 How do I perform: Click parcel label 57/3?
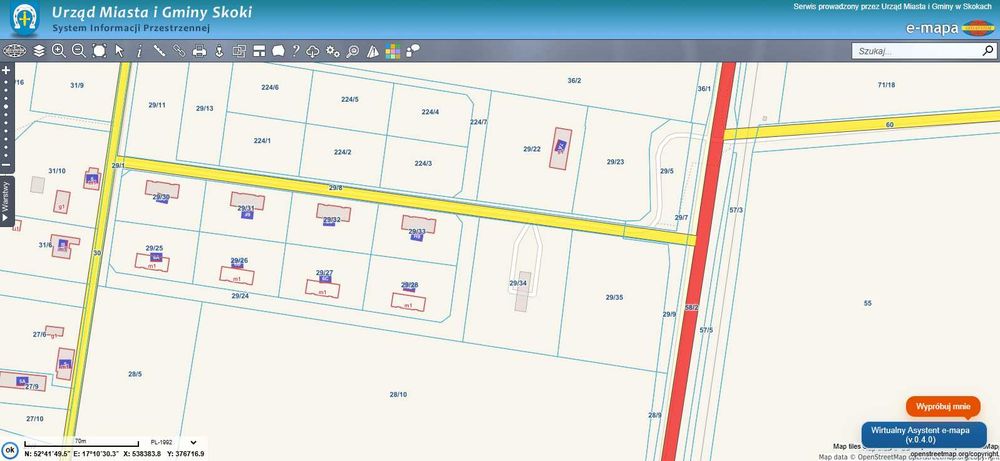pyautogui.click(x=736, y=210)
